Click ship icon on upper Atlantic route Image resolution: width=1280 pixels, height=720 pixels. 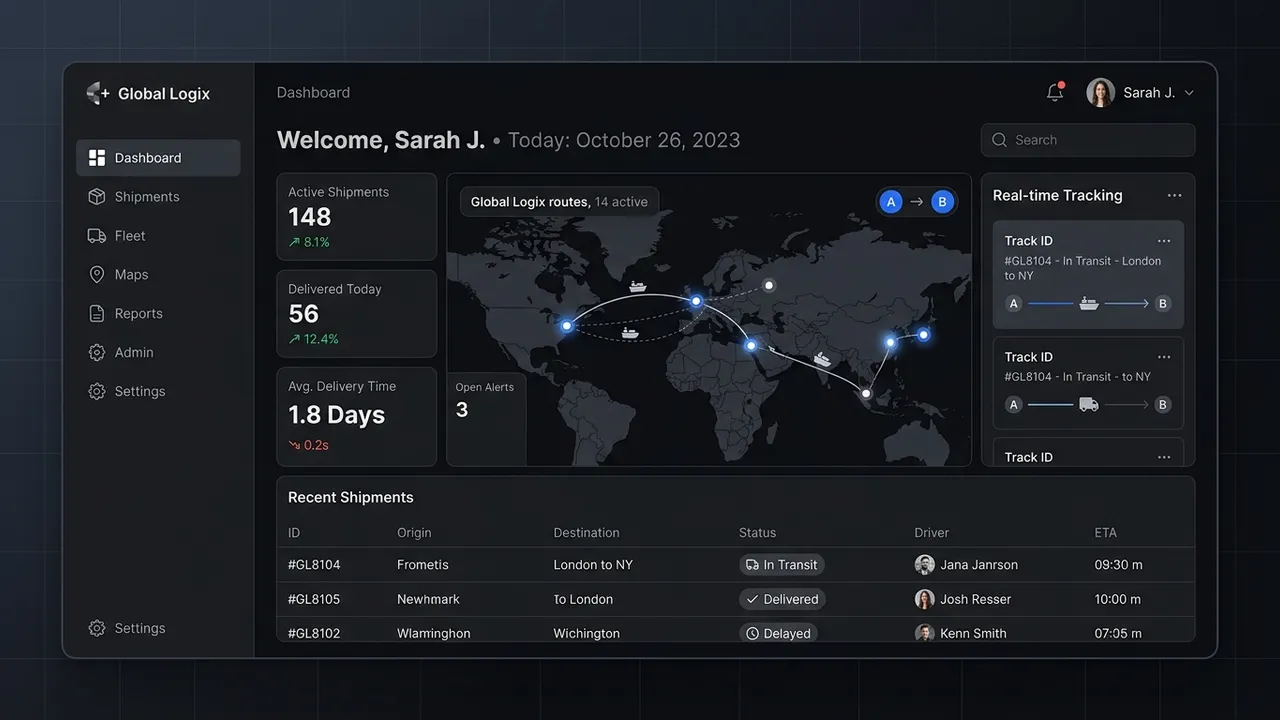[637, 286]
